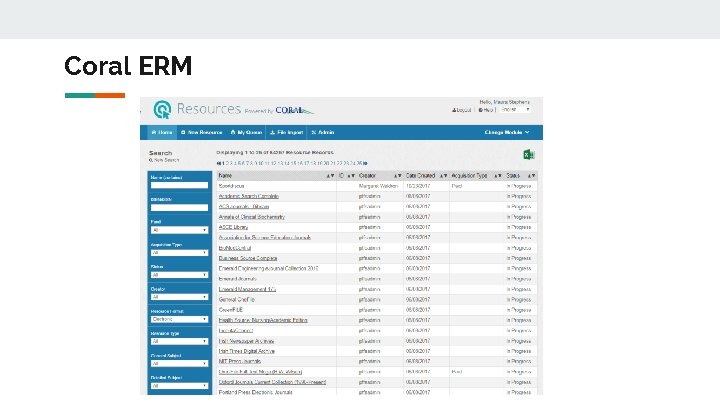This screenshot has height=405, width=720.
Task: Open the Home tab
Action: [x=162, y=132]
